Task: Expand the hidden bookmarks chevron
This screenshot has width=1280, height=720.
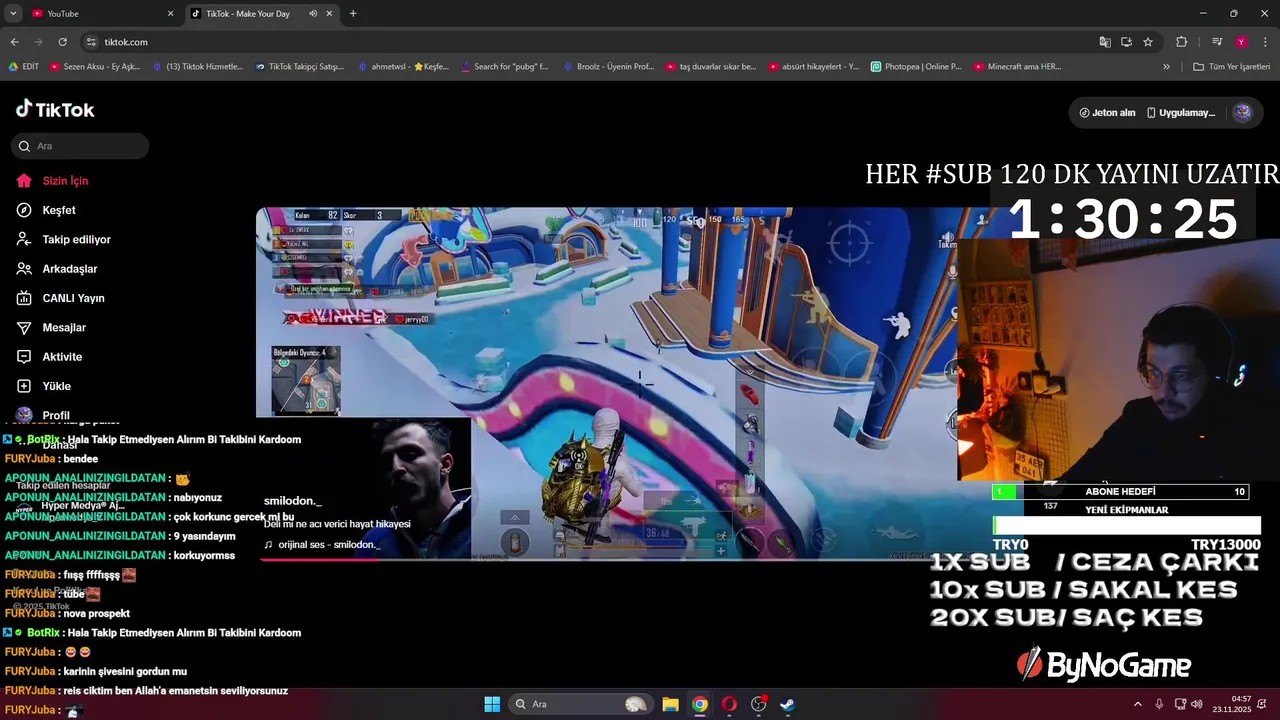Action: click(x=1166, y=67)
